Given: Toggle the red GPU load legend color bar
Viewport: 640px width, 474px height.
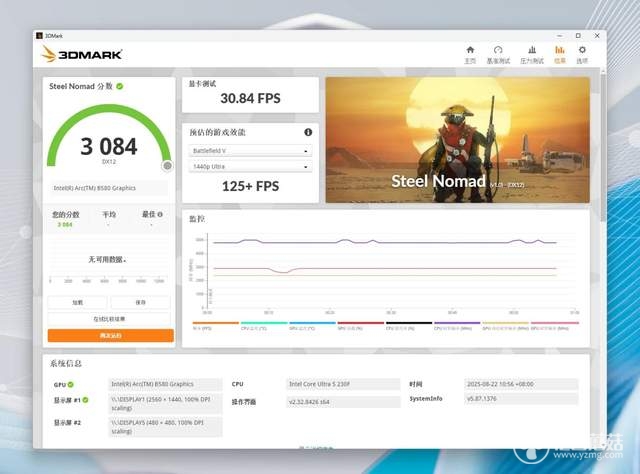Looking at the screenshot, I should [x=361, y=323].
